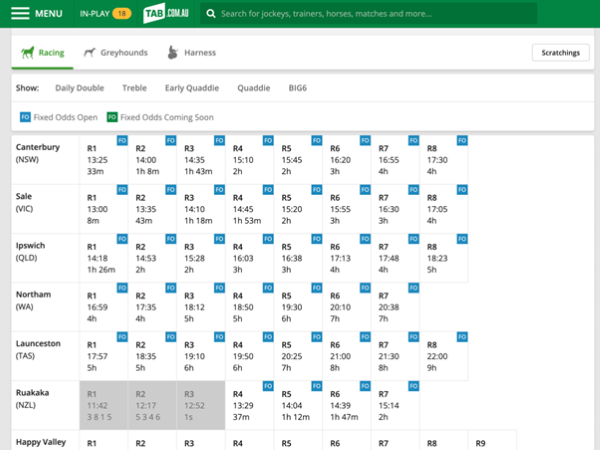Click FO badge on Northam R6
Image resolution: width=600 pixels, height=450 pixels.
pos(365,288)
